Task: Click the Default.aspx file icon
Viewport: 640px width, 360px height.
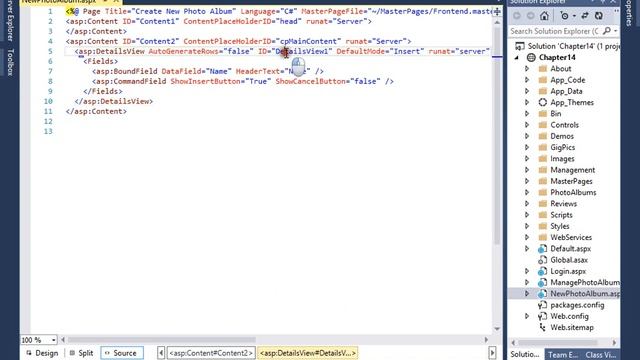Action: (x=542, y=249)
